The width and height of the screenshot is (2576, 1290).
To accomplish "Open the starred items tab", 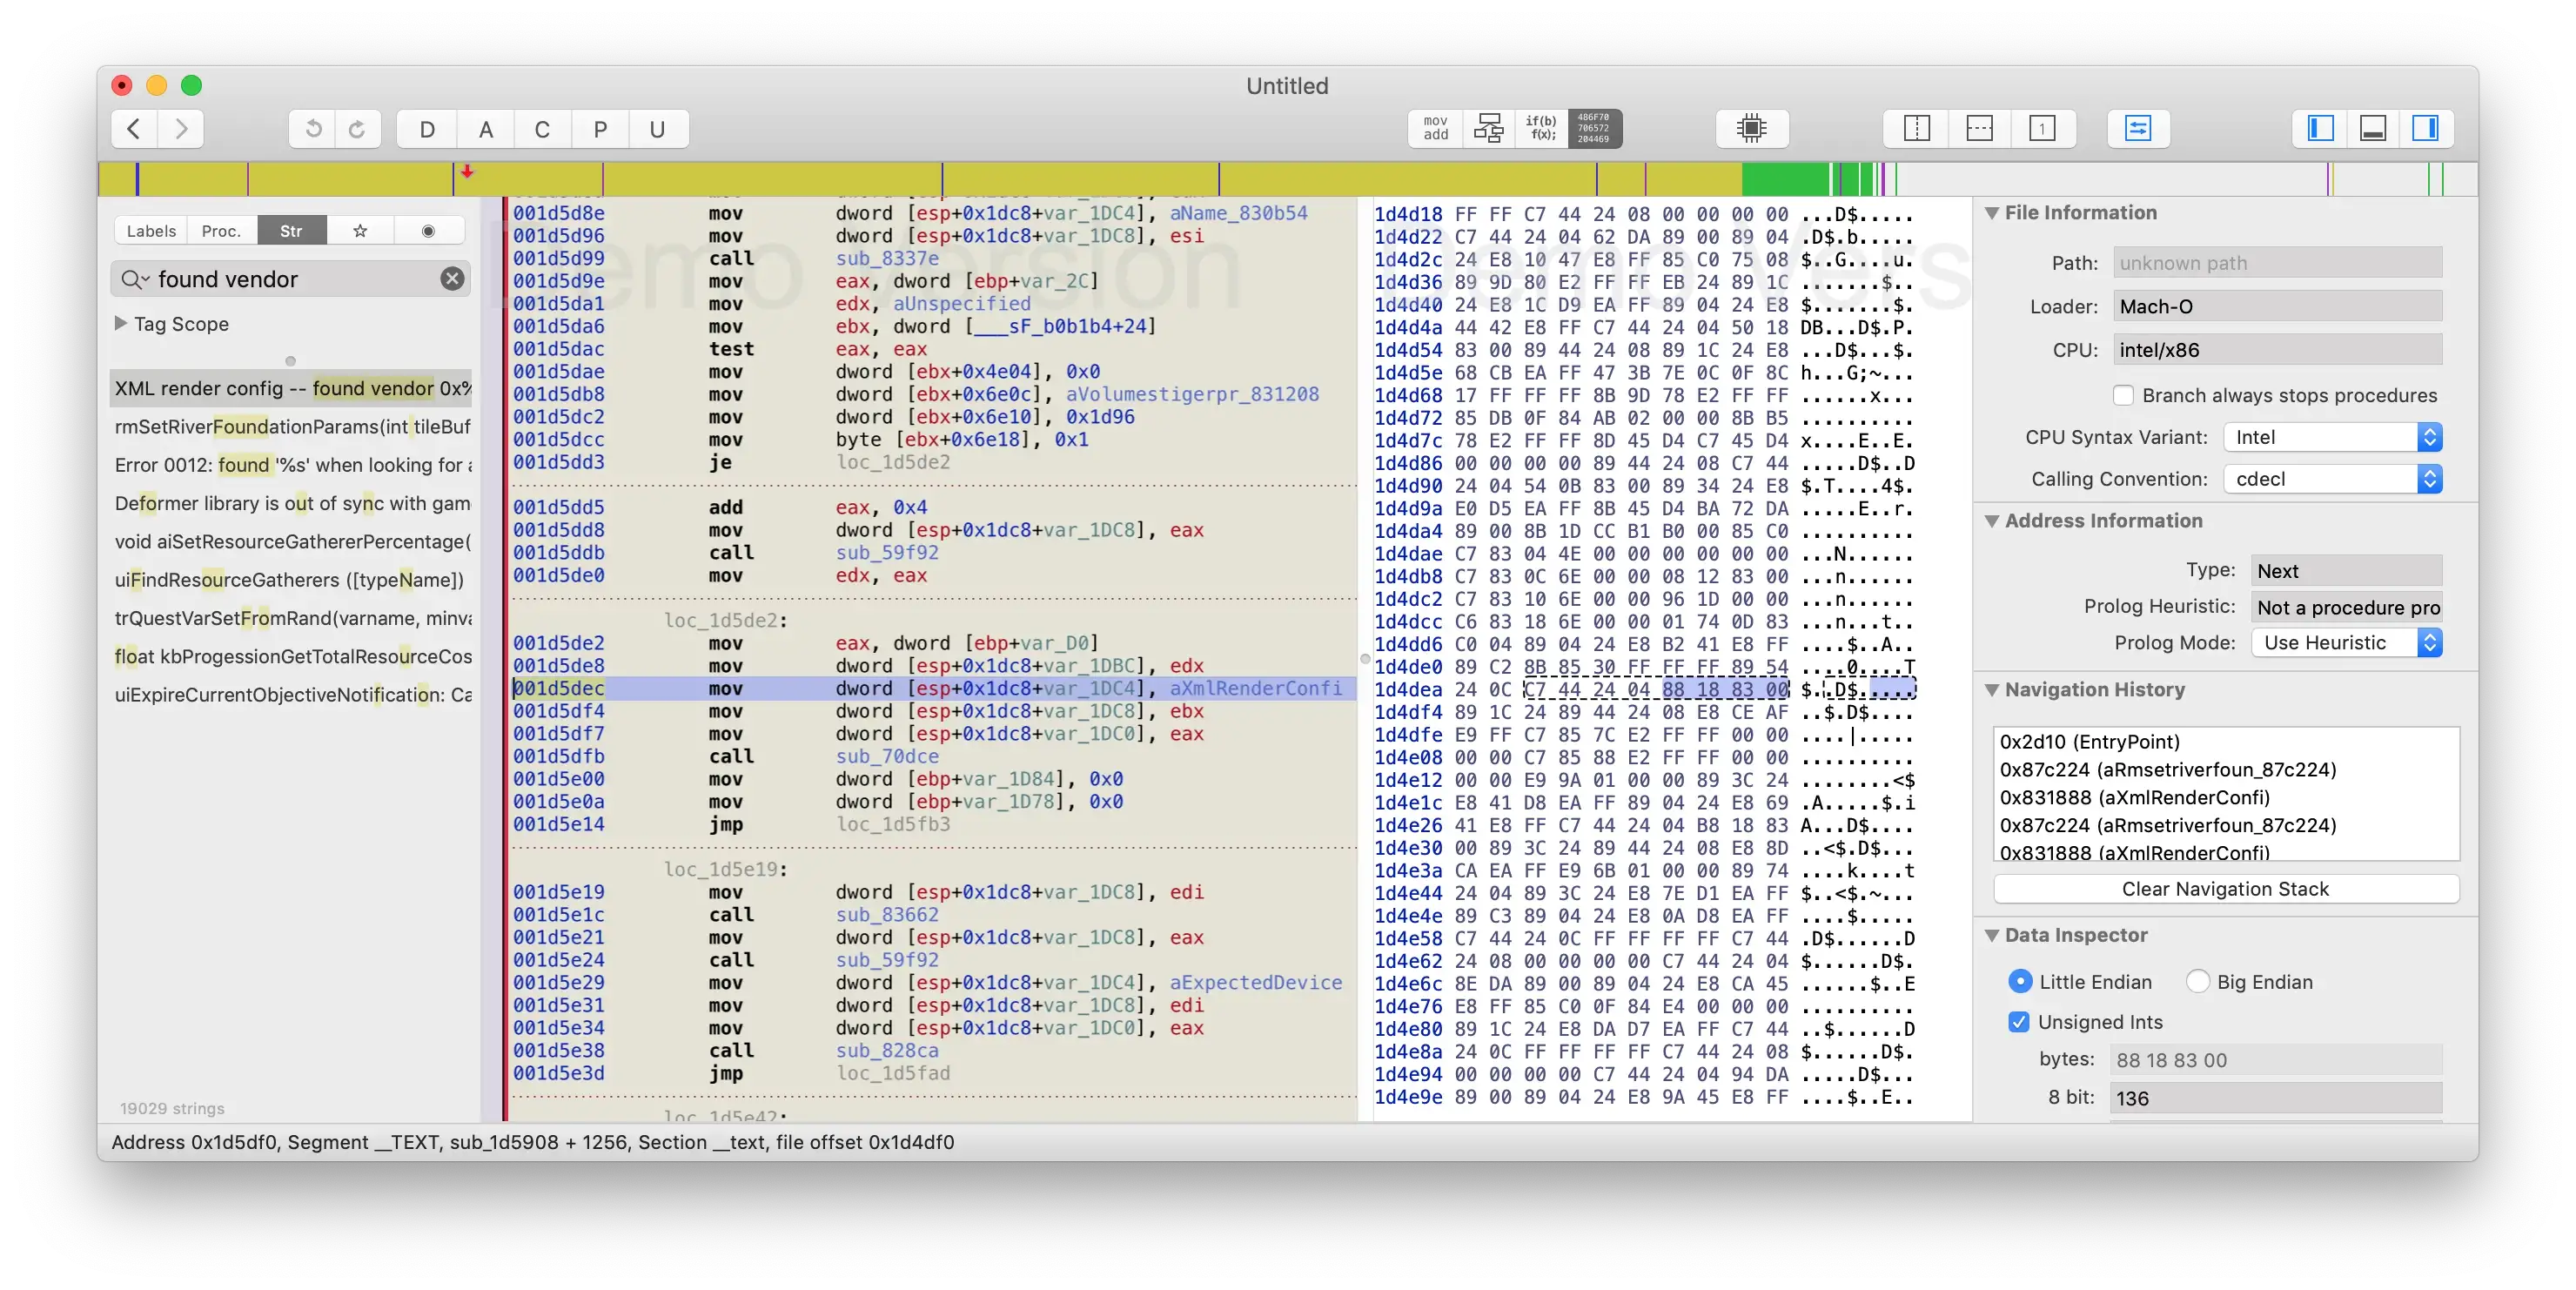I will coord(360,231).
